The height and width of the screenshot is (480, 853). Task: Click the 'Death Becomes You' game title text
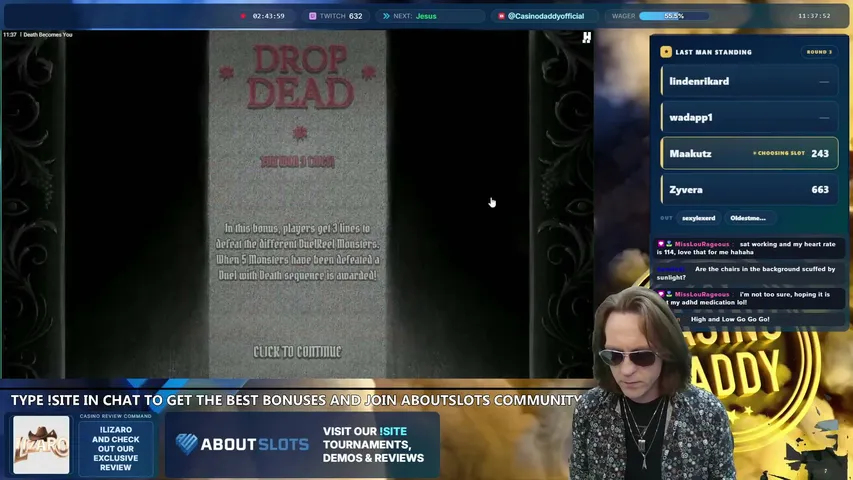pyautogui.click(x=48, y=35)
